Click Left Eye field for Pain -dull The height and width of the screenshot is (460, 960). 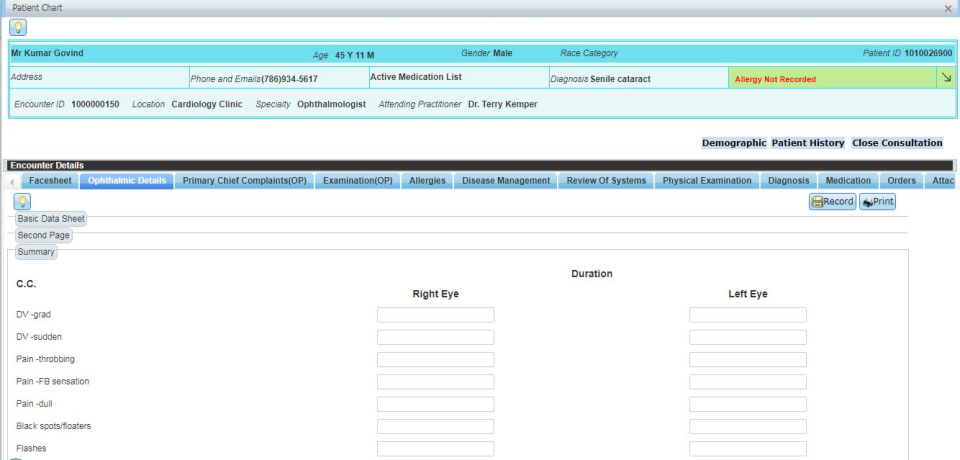pyautogui.click(x=748, y=404)
